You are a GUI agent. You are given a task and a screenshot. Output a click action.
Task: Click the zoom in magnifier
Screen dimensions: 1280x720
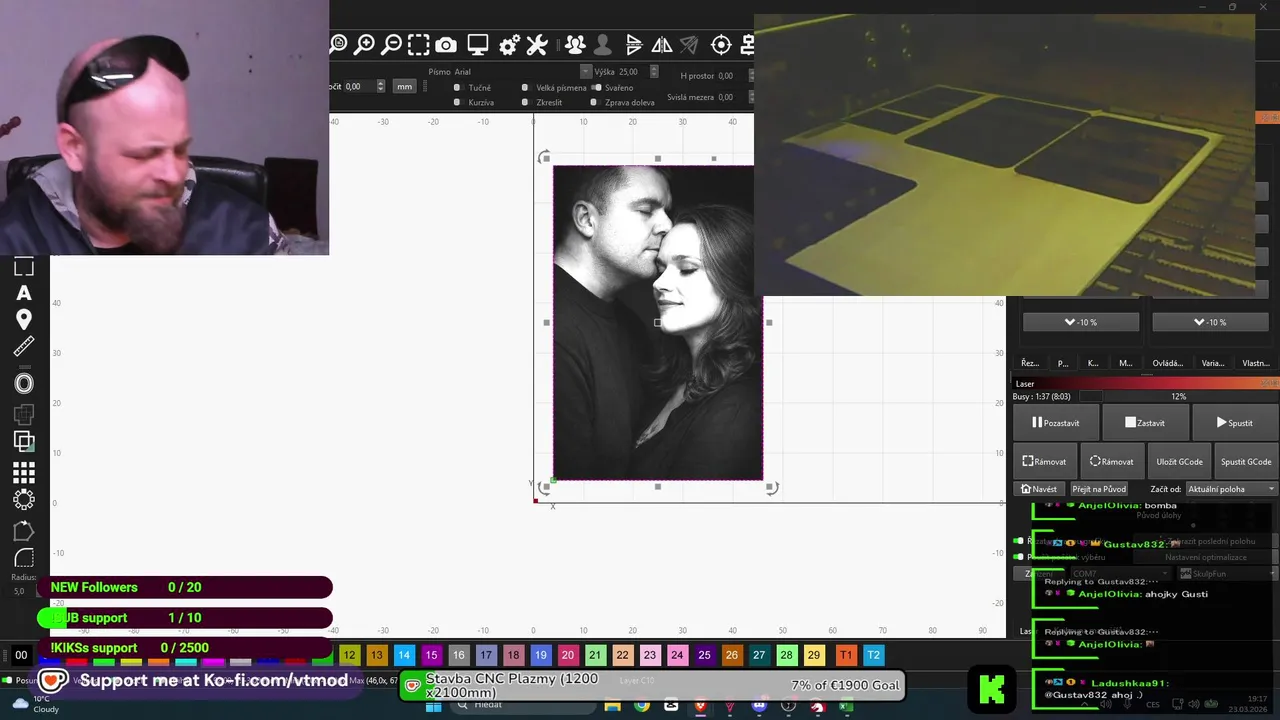tap(365, 44)
